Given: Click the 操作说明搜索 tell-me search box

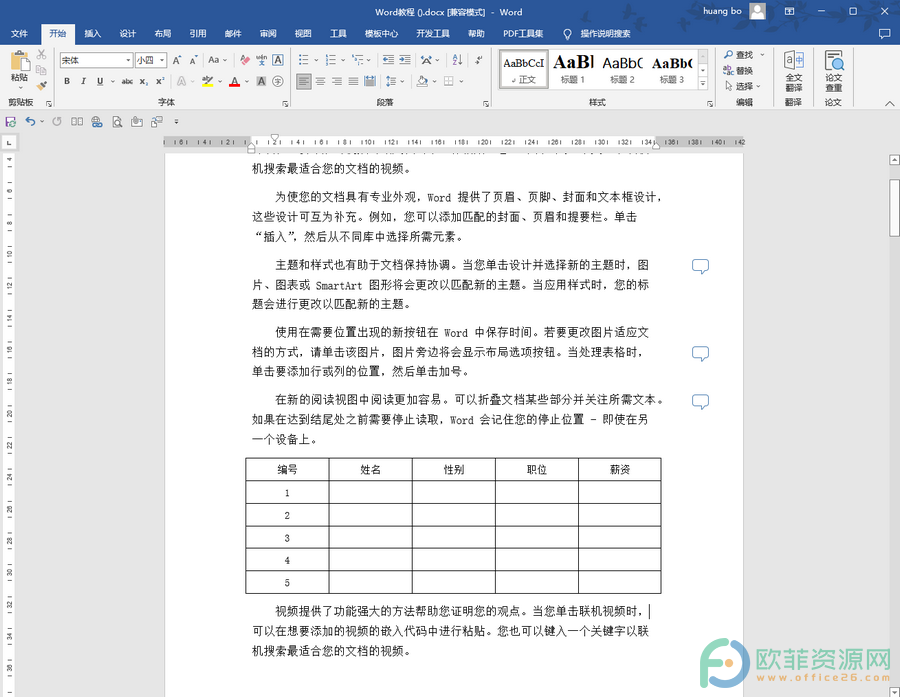Looking at the screenshot, I should pyautogui.click(x=605, y=33).
